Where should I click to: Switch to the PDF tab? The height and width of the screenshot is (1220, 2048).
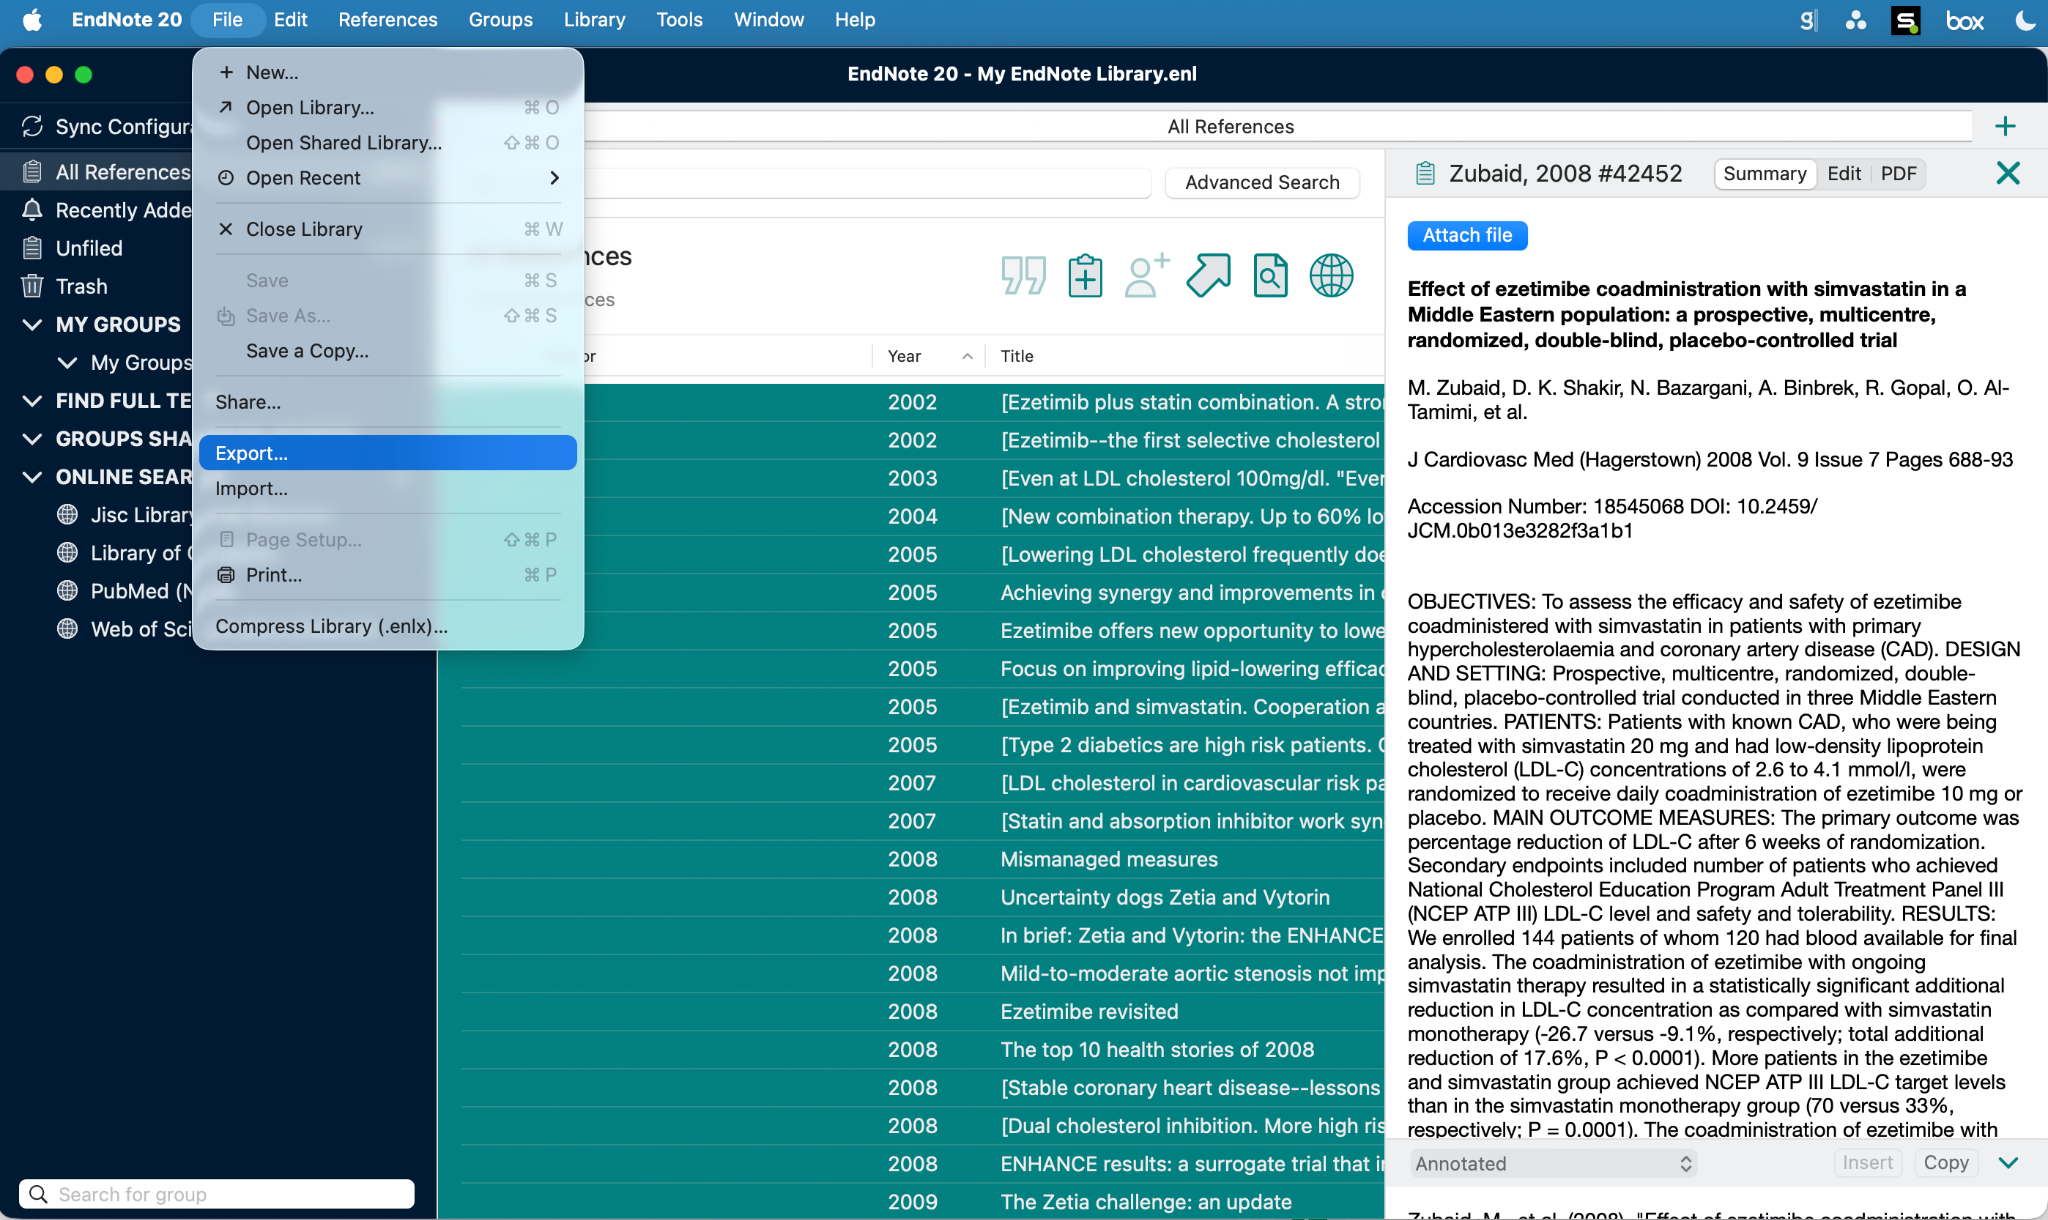(1898, 174)
